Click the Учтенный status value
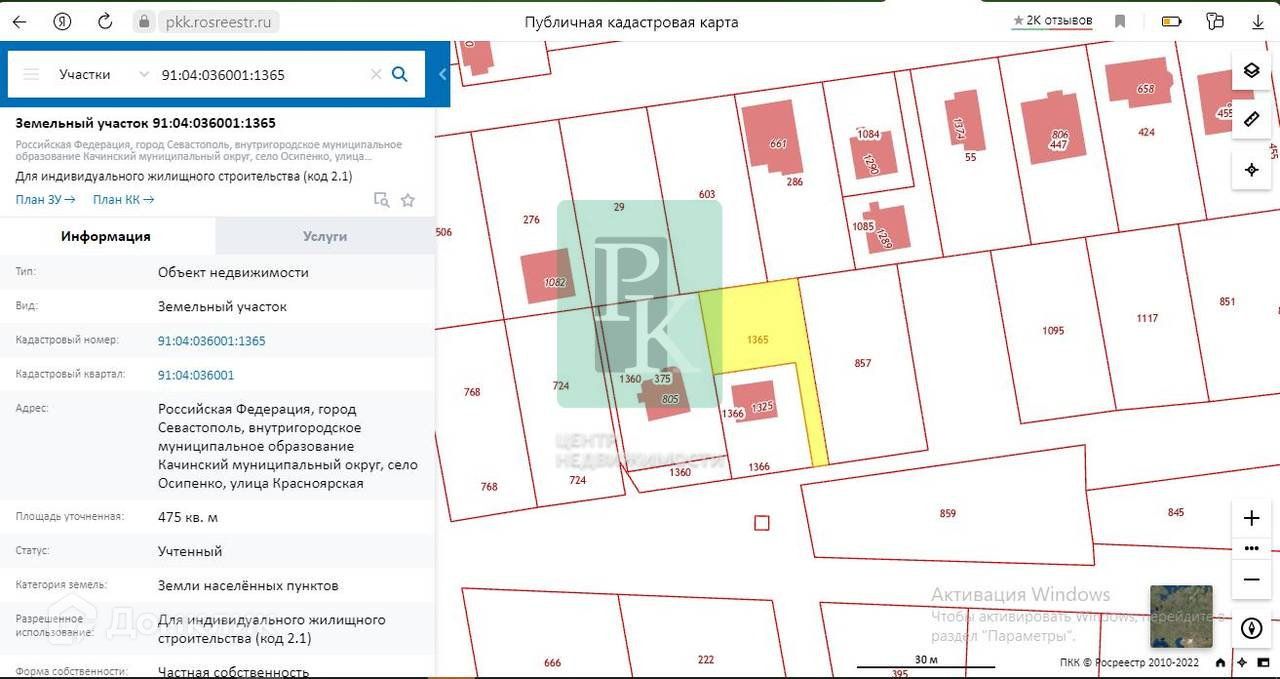 (x=190, y=551)
